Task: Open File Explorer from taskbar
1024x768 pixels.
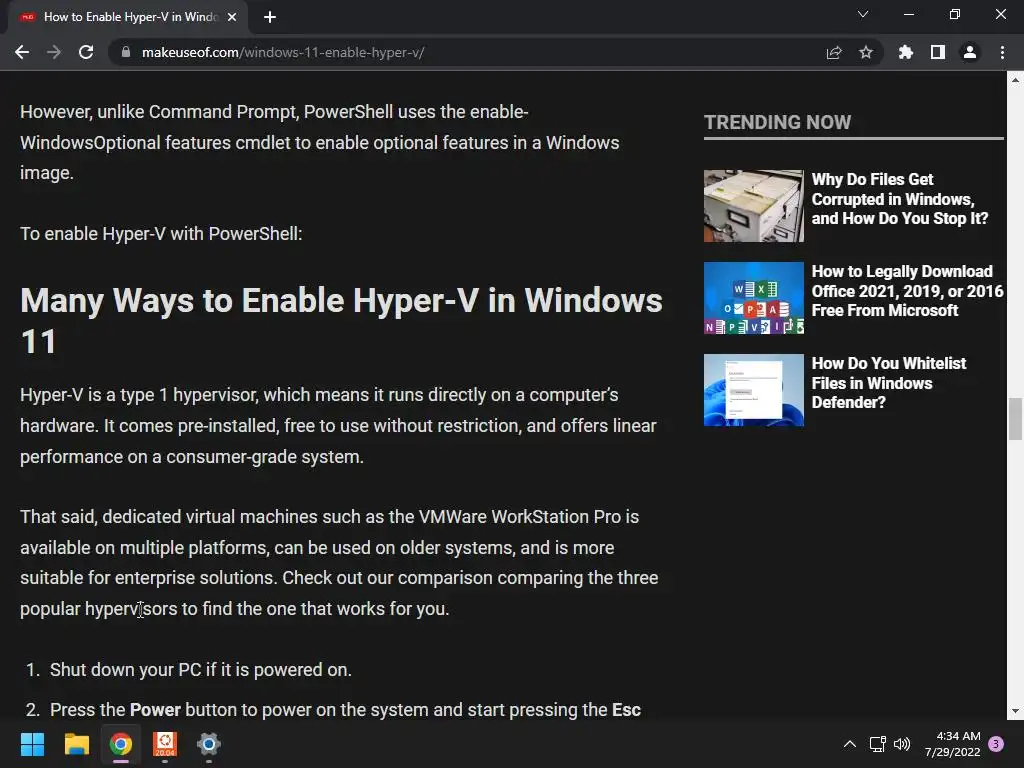Action: coord(76,744)
